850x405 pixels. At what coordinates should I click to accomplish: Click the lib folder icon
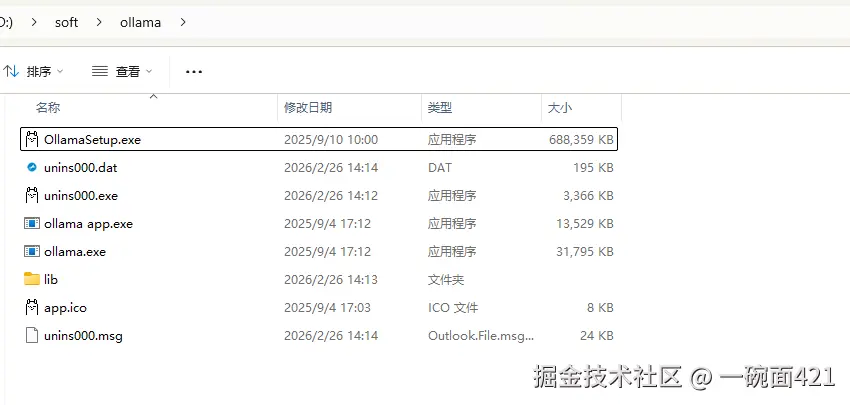pos(32,279)
